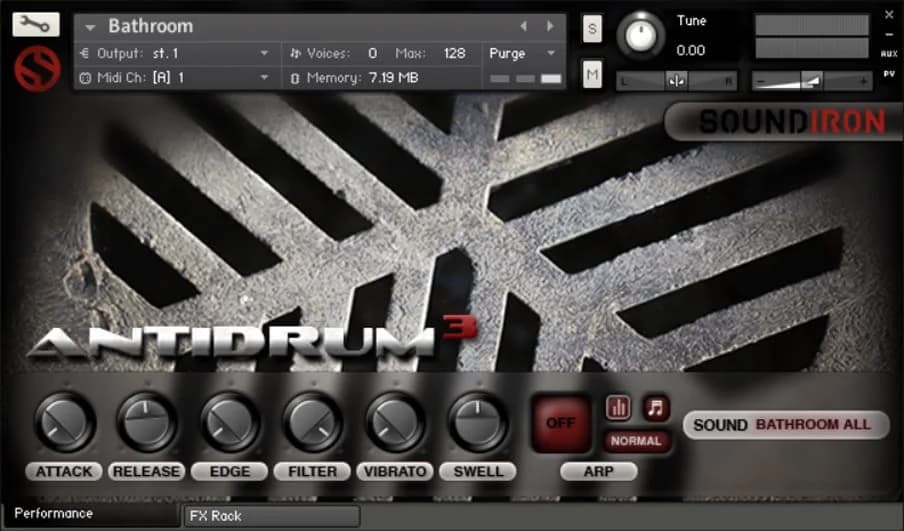Click the Voices count 0
The height and width of the screenshot is (531, 904).
pos(372,54)
